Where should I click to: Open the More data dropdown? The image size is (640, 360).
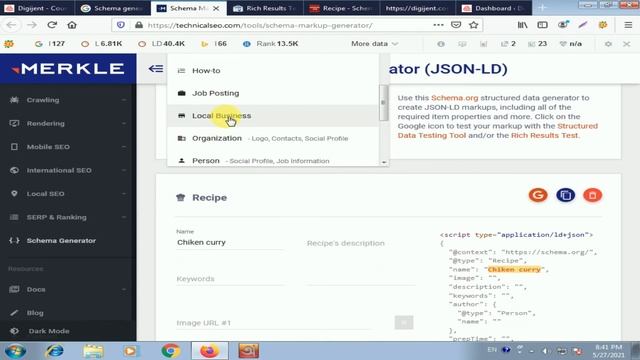[374, 44]
